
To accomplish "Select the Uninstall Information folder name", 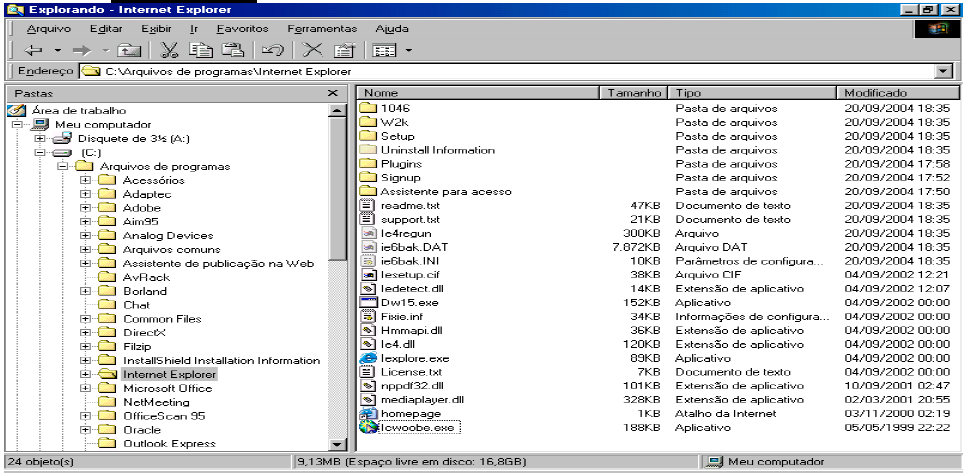I will tap(438, 150).
